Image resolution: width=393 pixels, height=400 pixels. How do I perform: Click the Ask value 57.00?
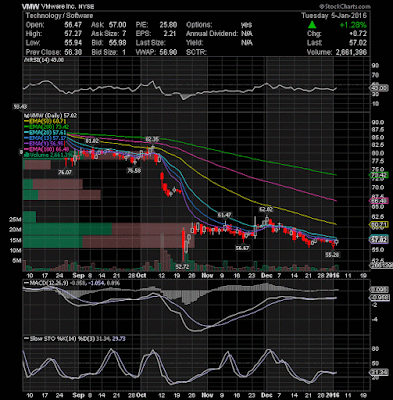tap(118, 25)
